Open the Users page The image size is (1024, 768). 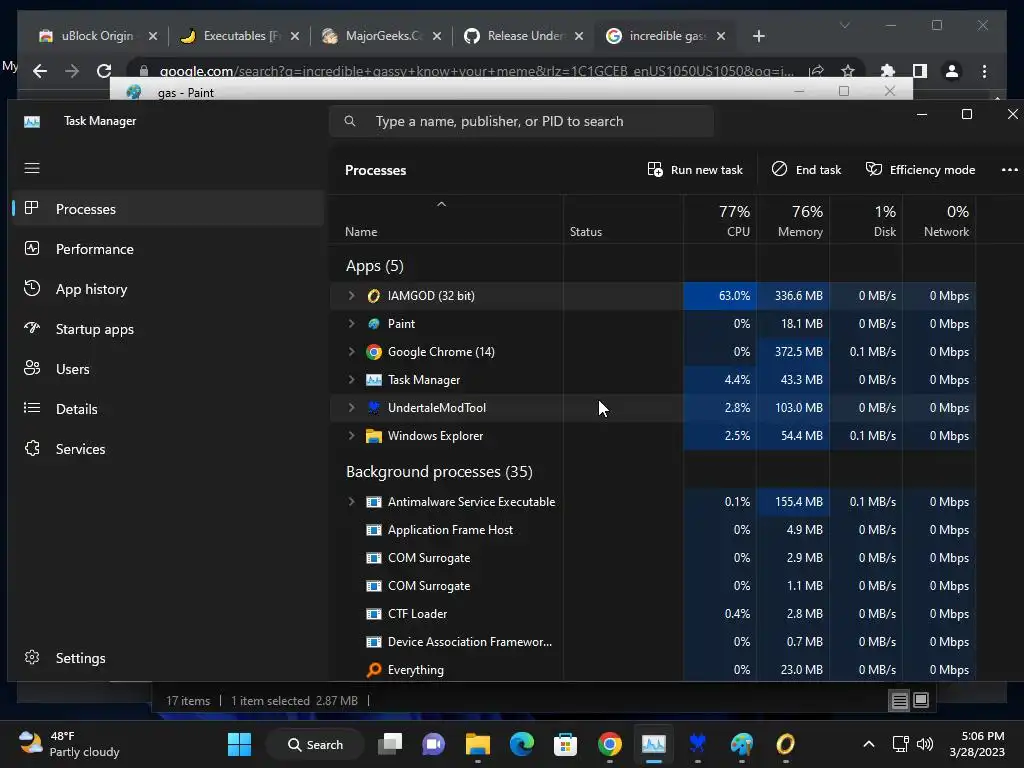click(167, 369)
